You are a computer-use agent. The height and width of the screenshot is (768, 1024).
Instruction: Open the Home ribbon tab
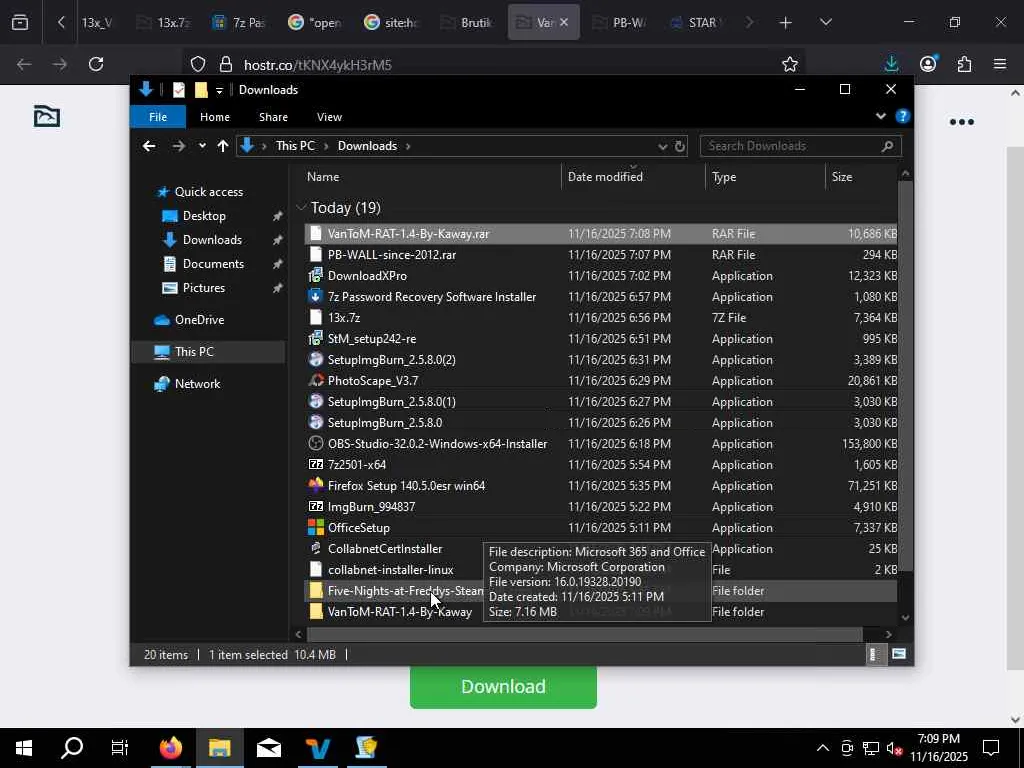tap(215, 117)
